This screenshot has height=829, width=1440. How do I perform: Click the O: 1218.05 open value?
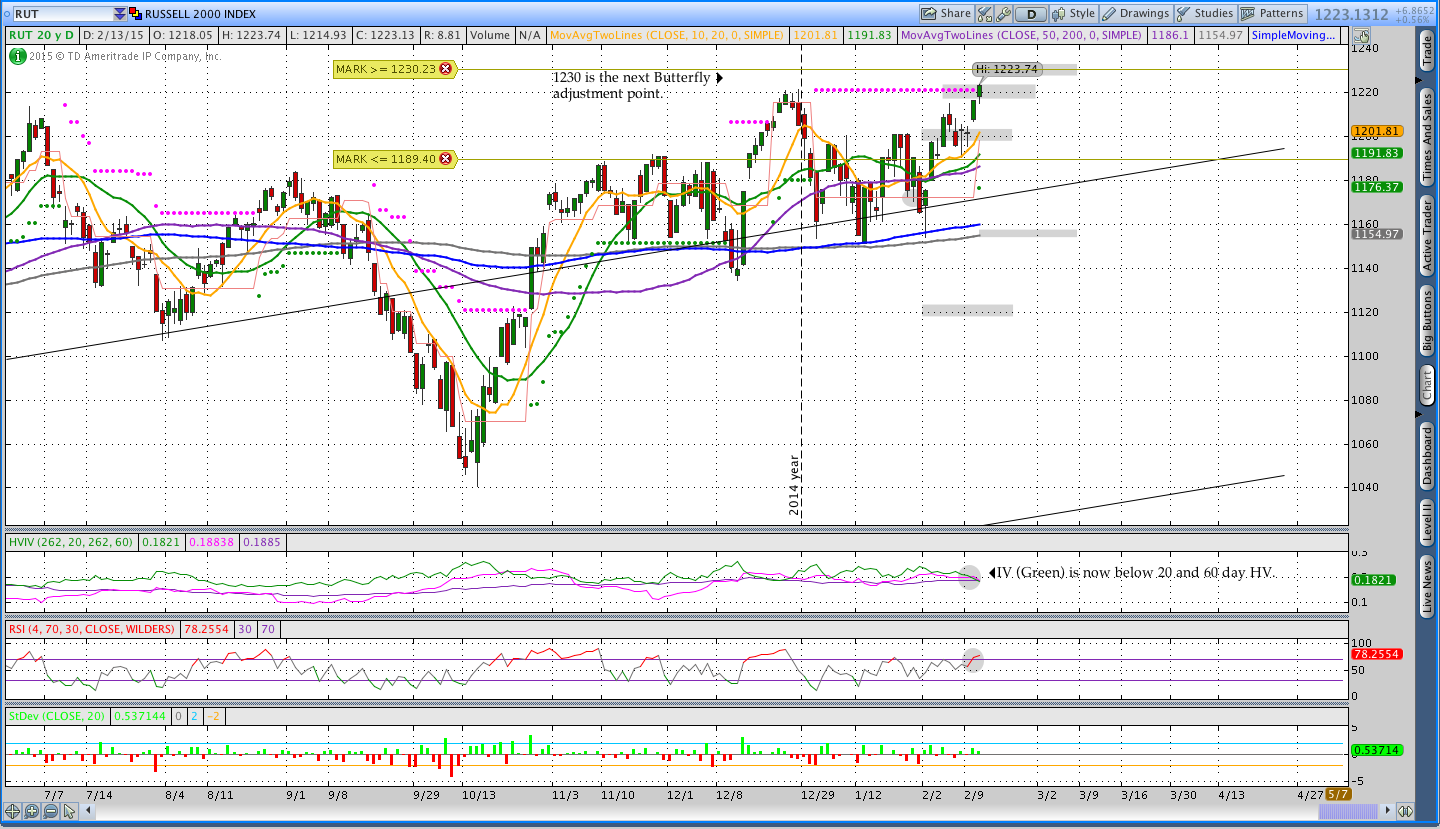(182, 35)
